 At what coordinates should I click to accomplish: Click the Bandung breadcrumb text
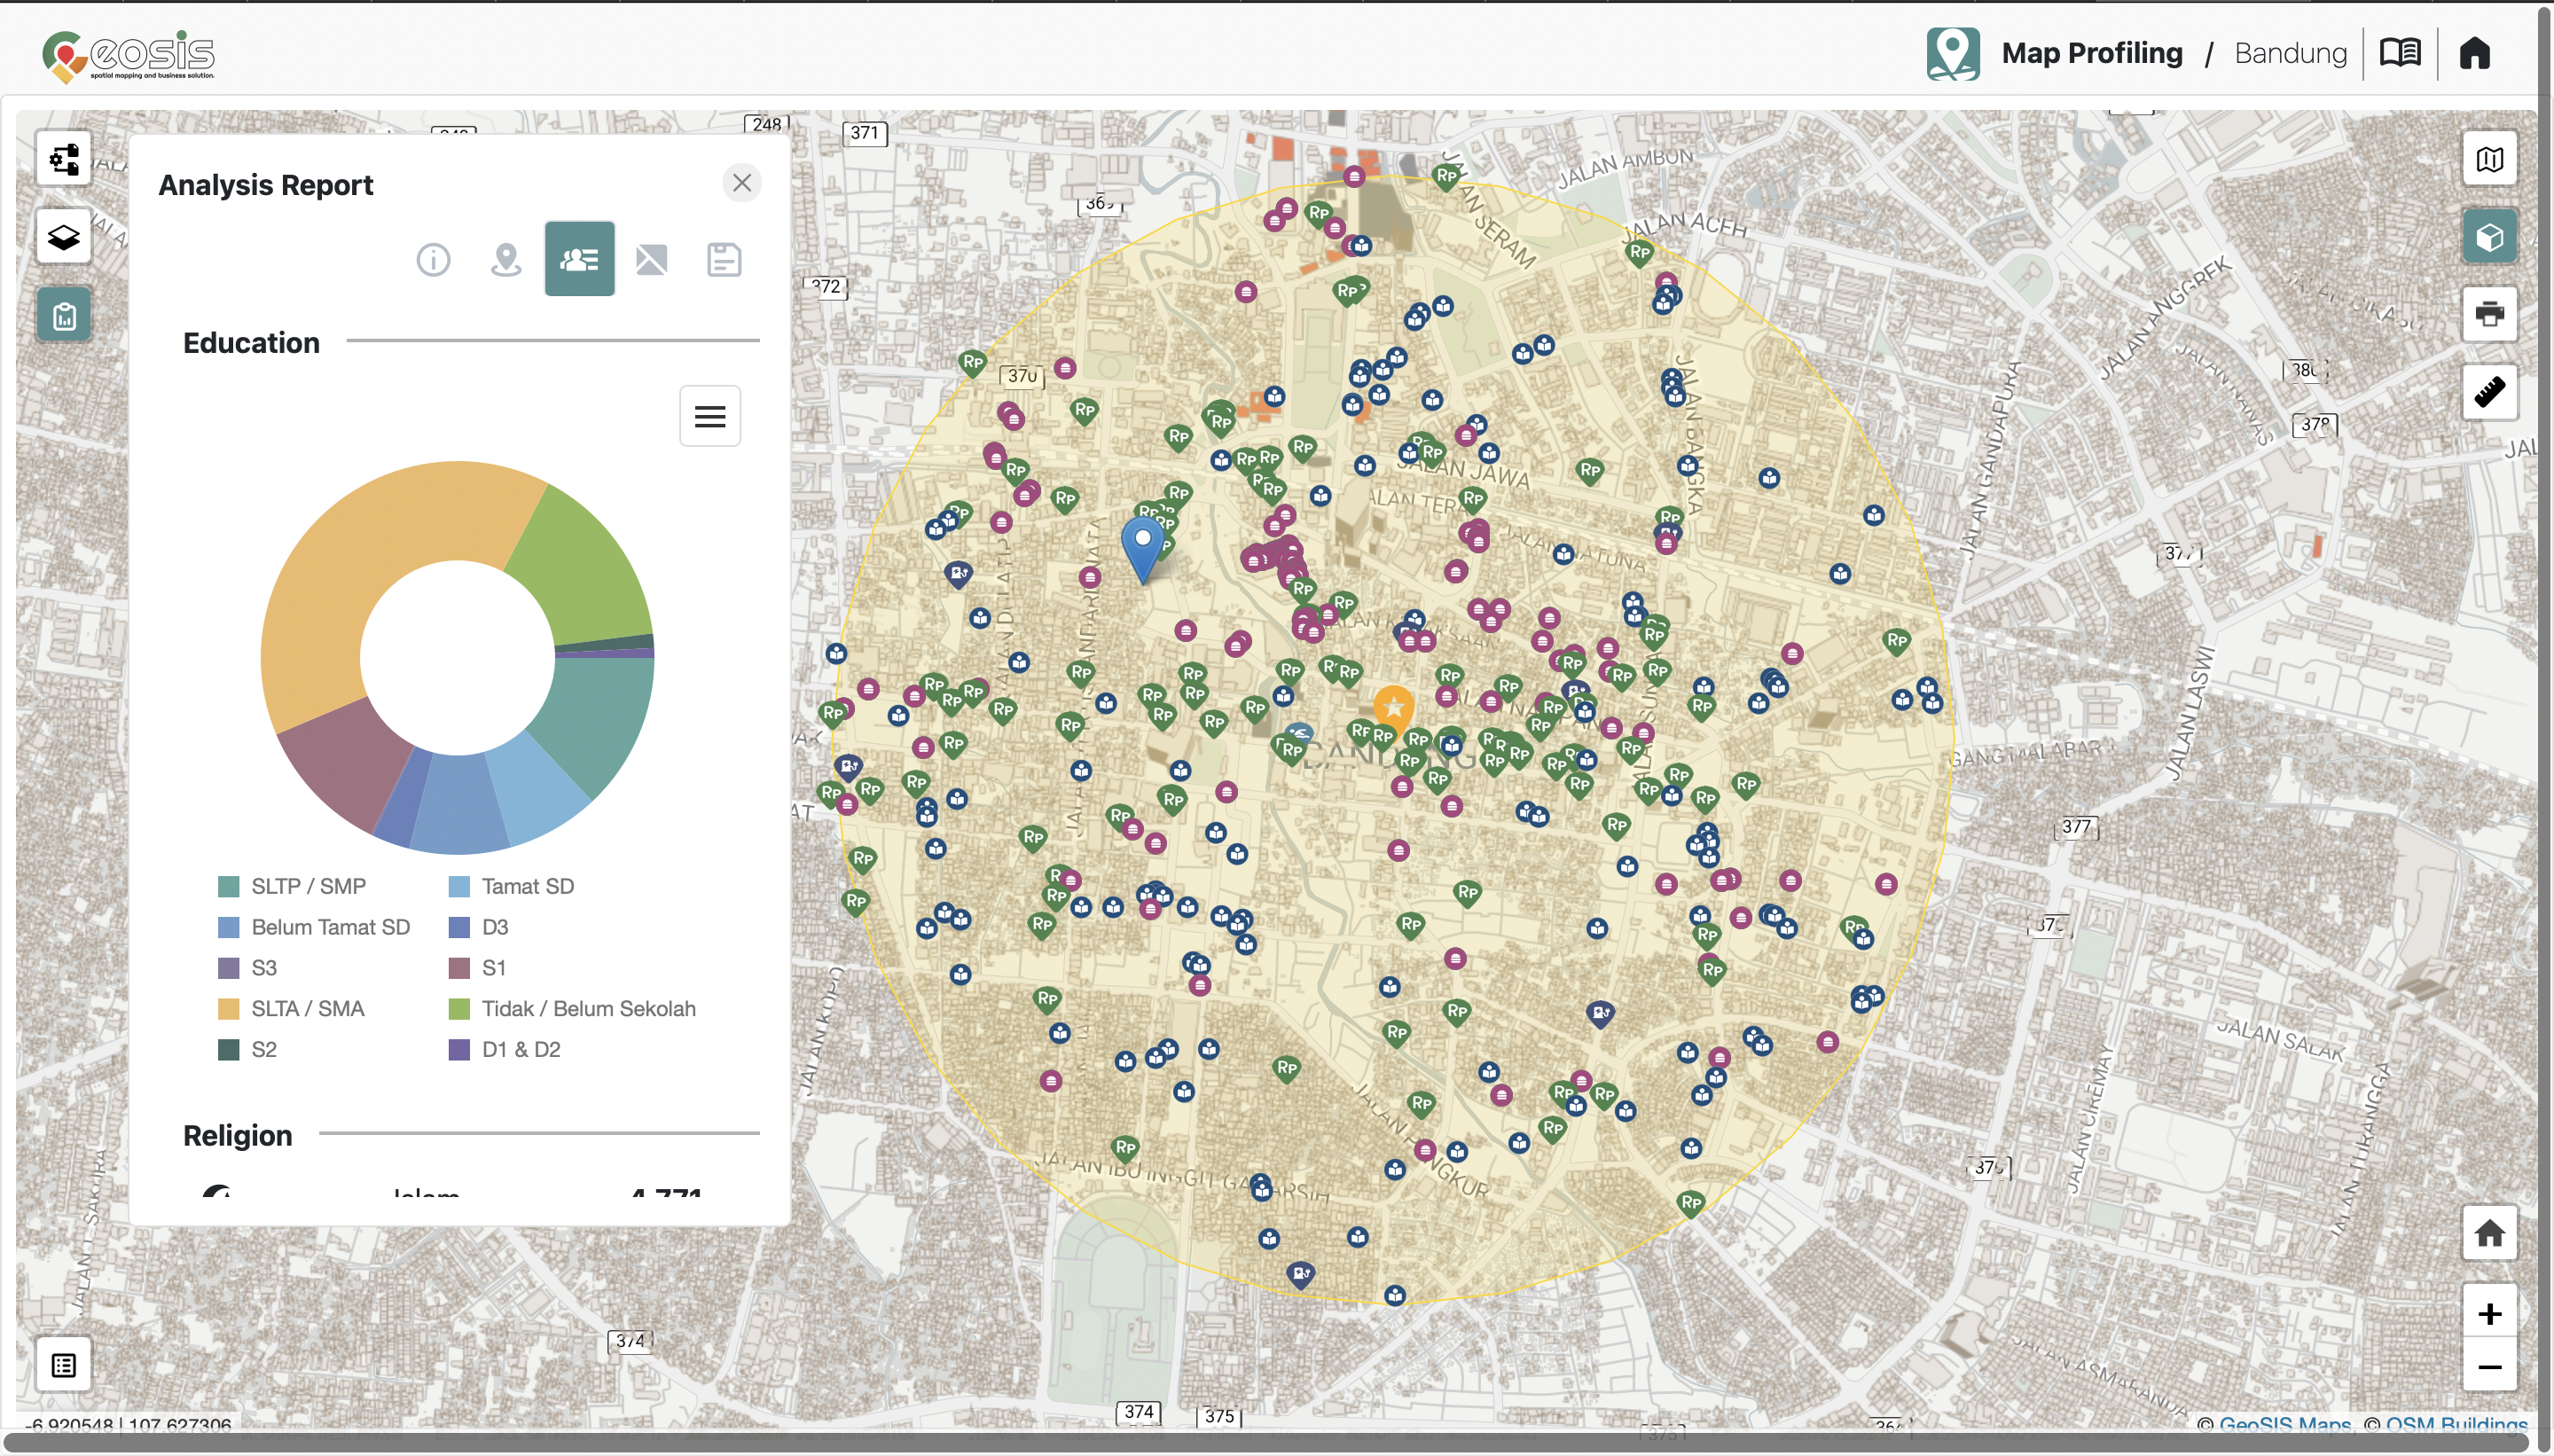click(2290, 53)
